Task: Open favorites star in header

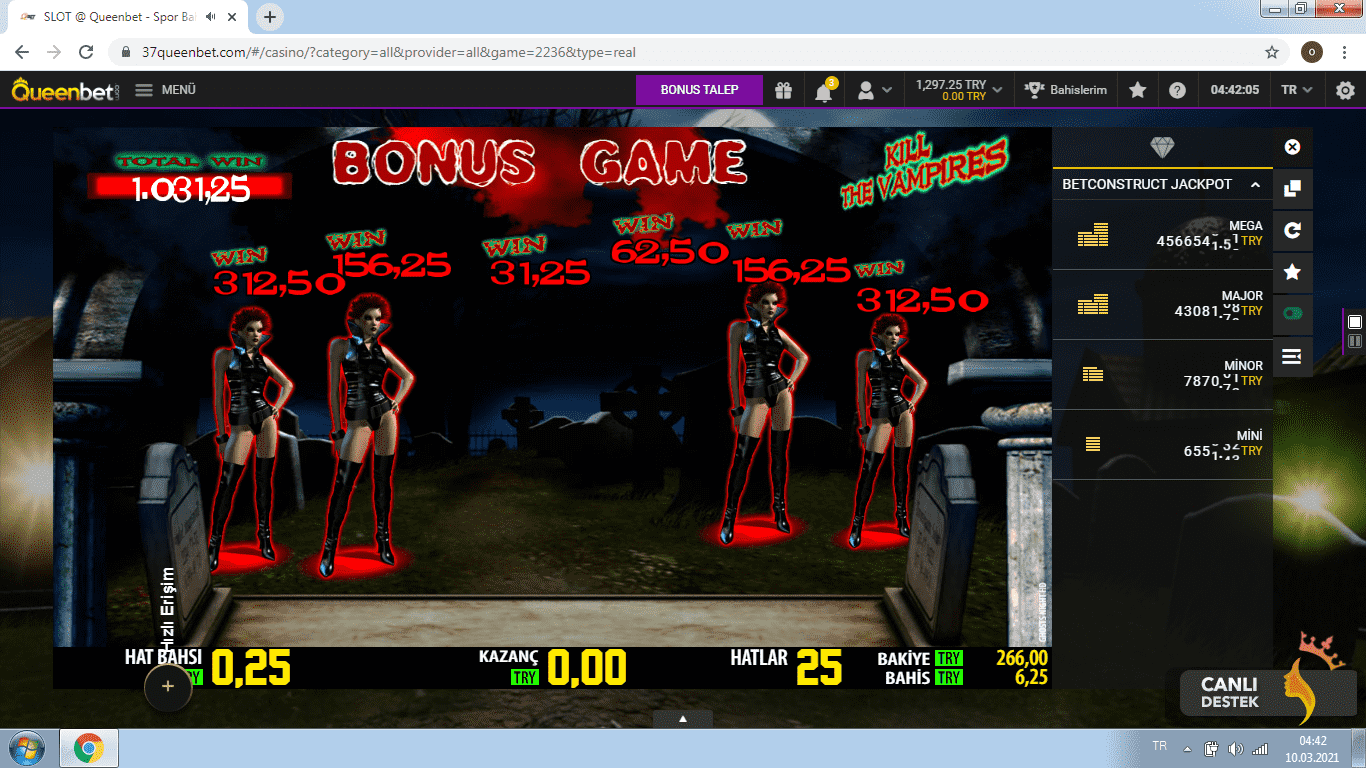Action: click(1138, 90)
